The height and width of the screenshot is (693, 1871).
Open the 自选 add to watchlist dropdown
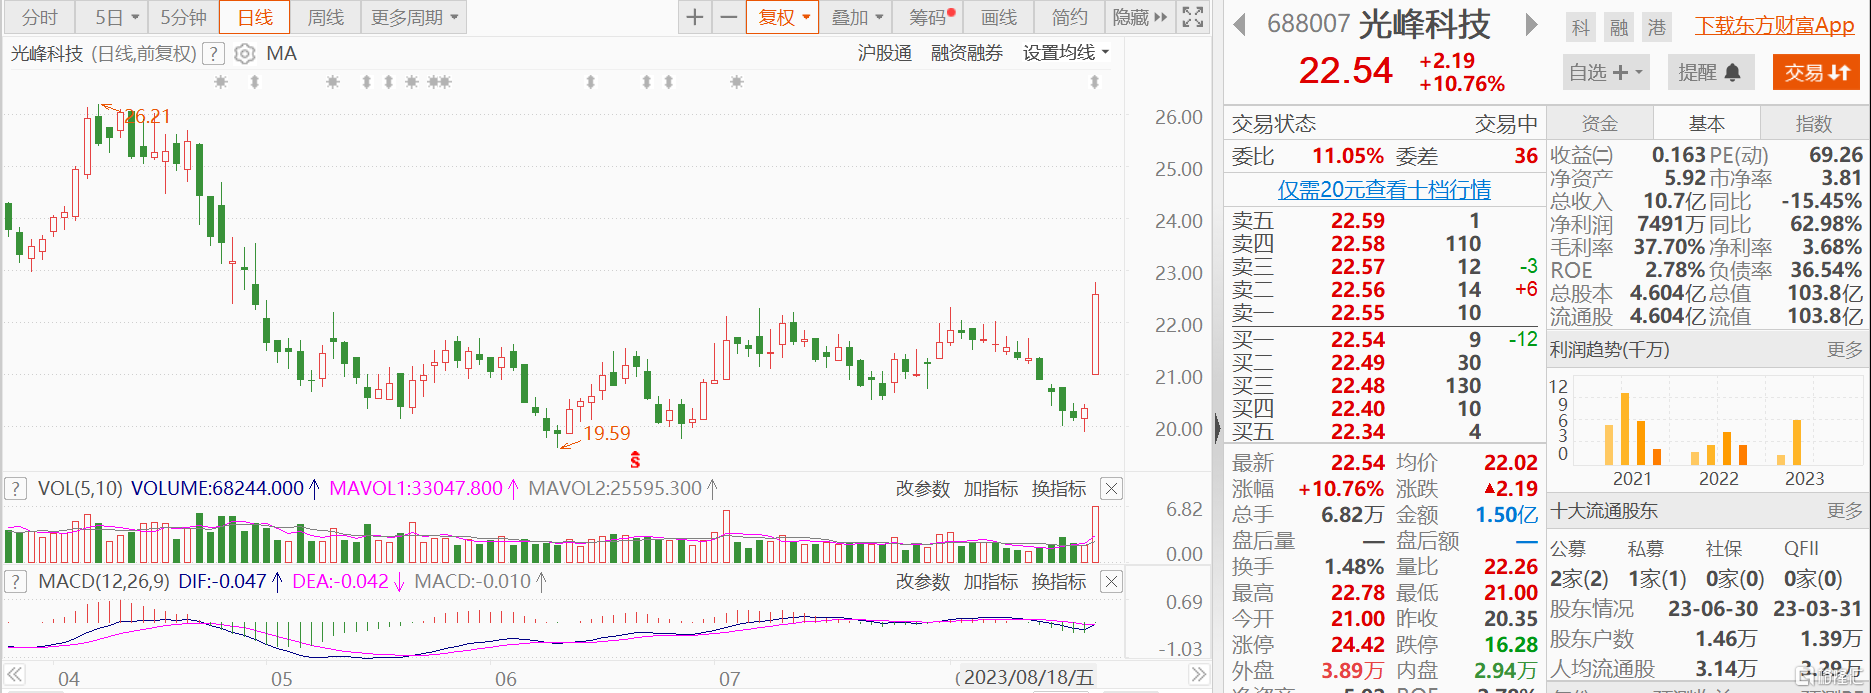pyautogui.click(x=1605, y=72)
